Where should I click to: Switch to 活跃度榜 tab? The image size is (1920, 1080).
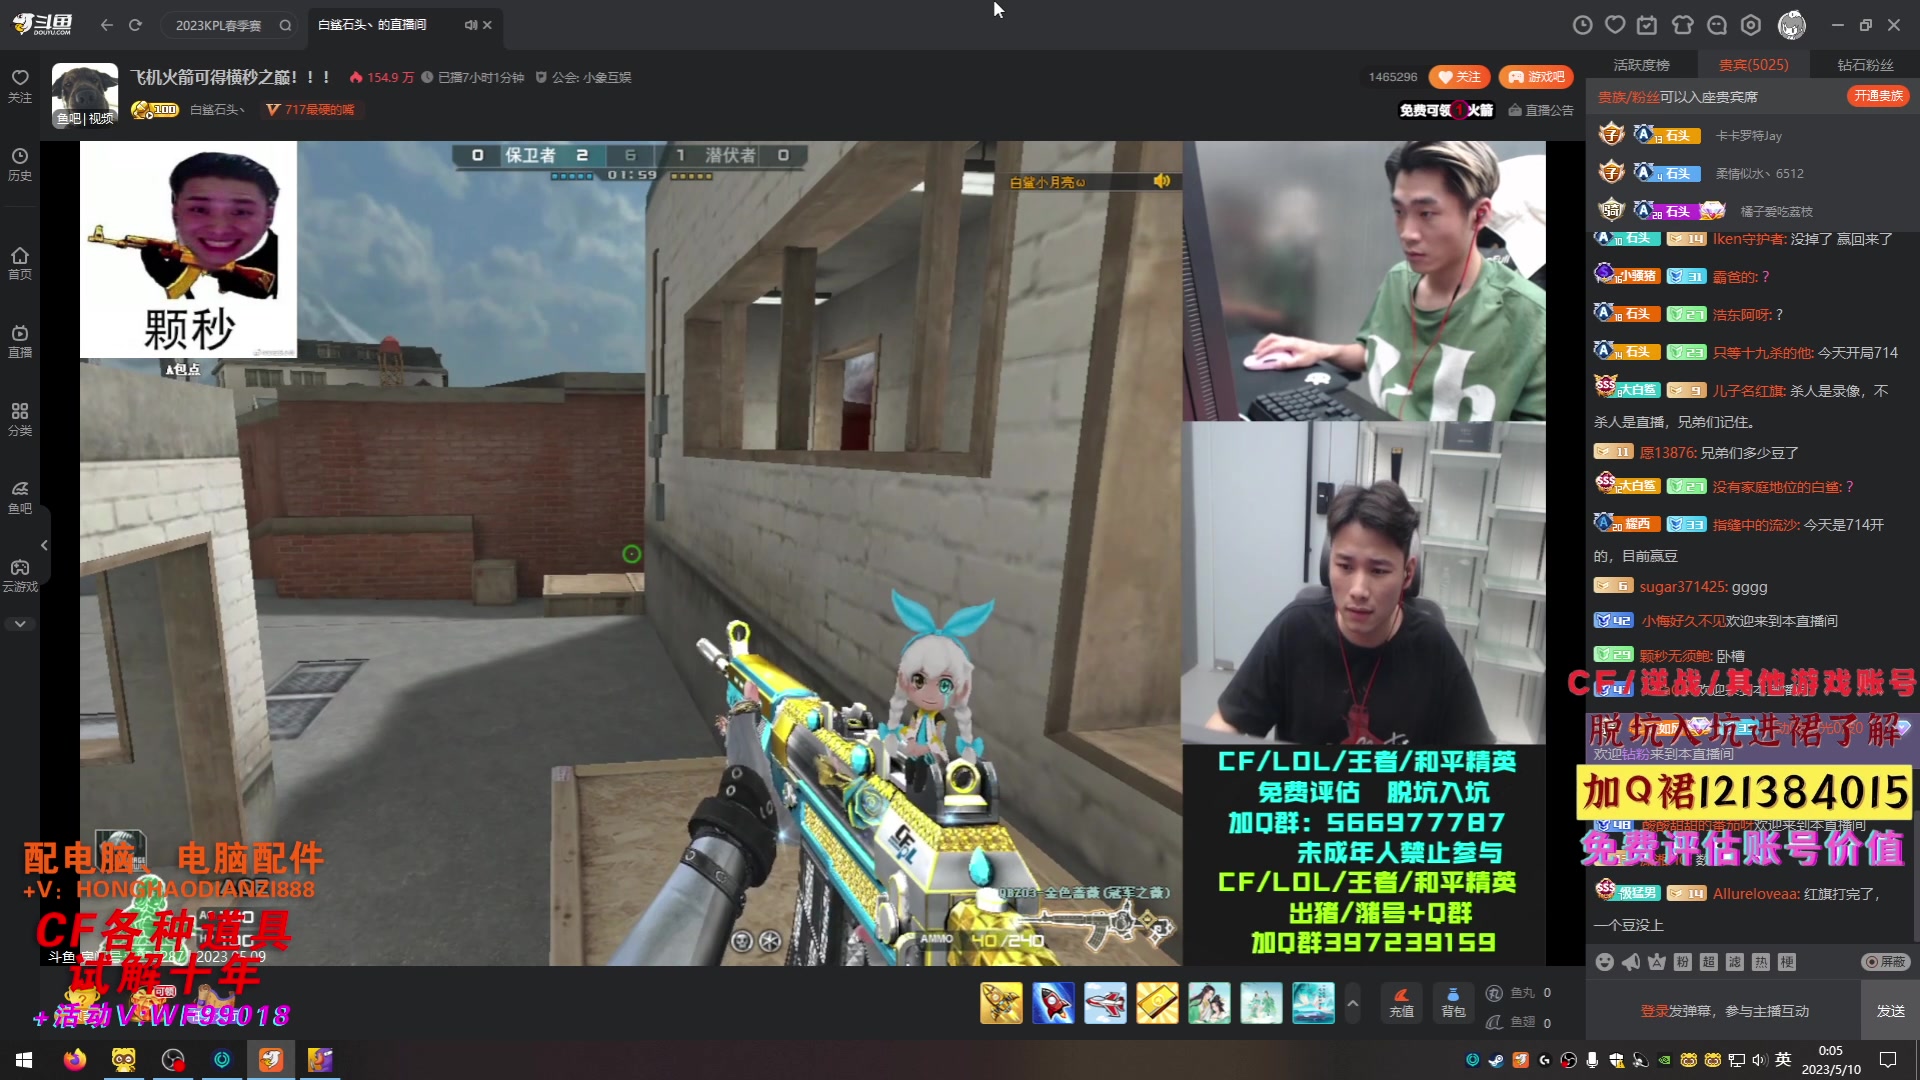pyautogui.click(x=1641, y=65)
